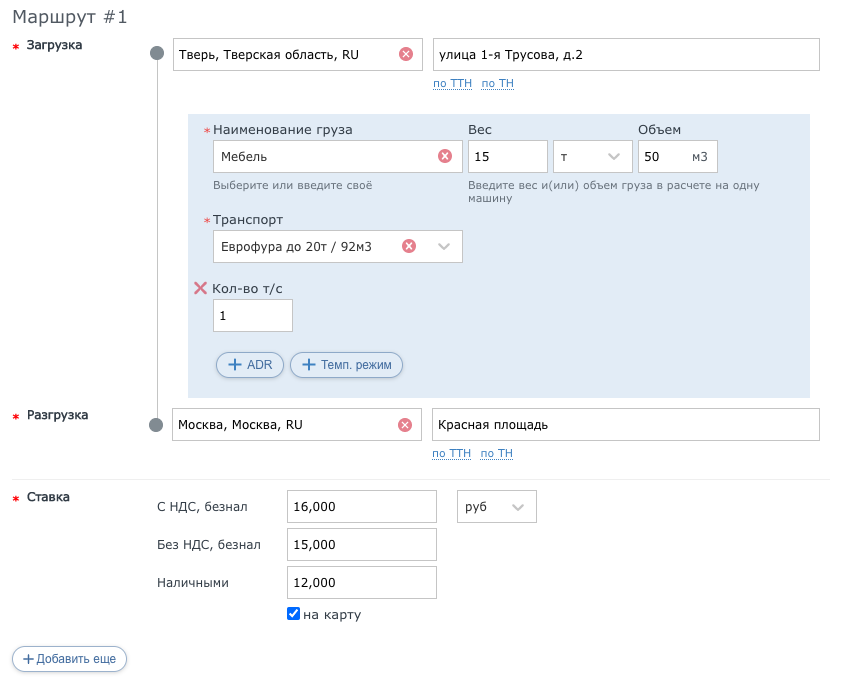Click the Вес input showing 15
Image resolution: width=845 pixels, height=692 pixels.
click(x=507, y=156)
